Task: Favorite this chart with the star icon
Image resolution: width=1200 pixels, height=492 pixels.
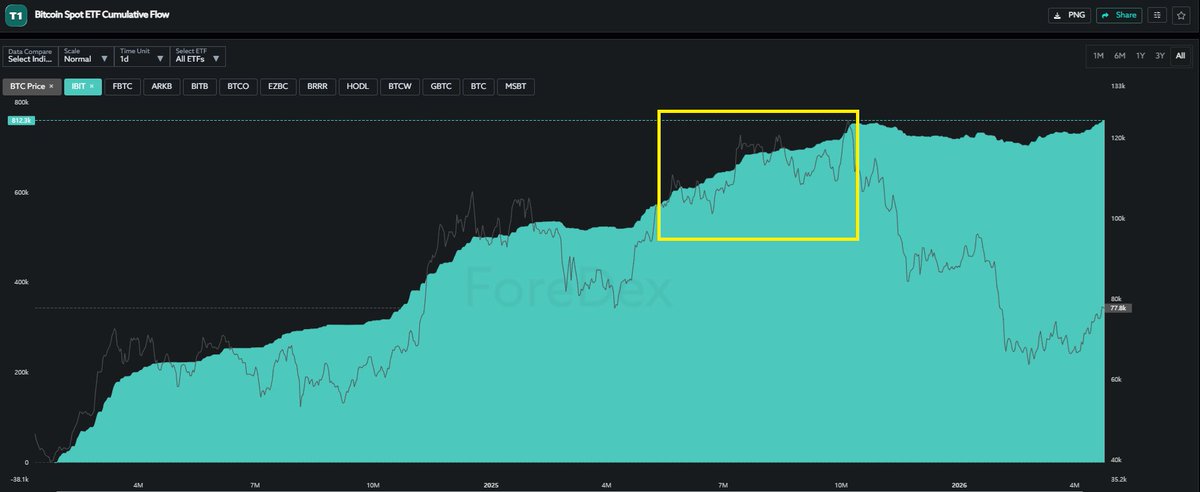Action: pos(1180,15)
